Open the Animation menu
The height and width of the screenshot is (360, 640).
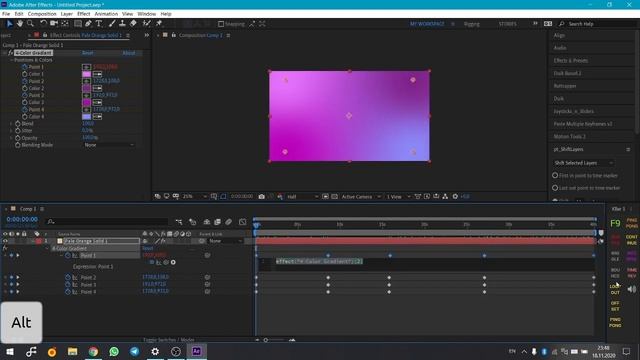(106, 13)
